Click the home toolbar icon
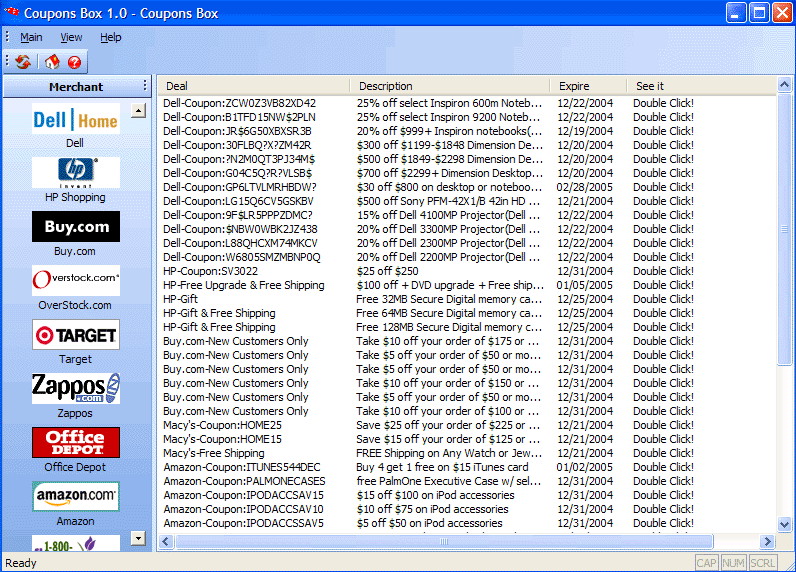This screenshot has width=796, height=572. pos(51,62)
